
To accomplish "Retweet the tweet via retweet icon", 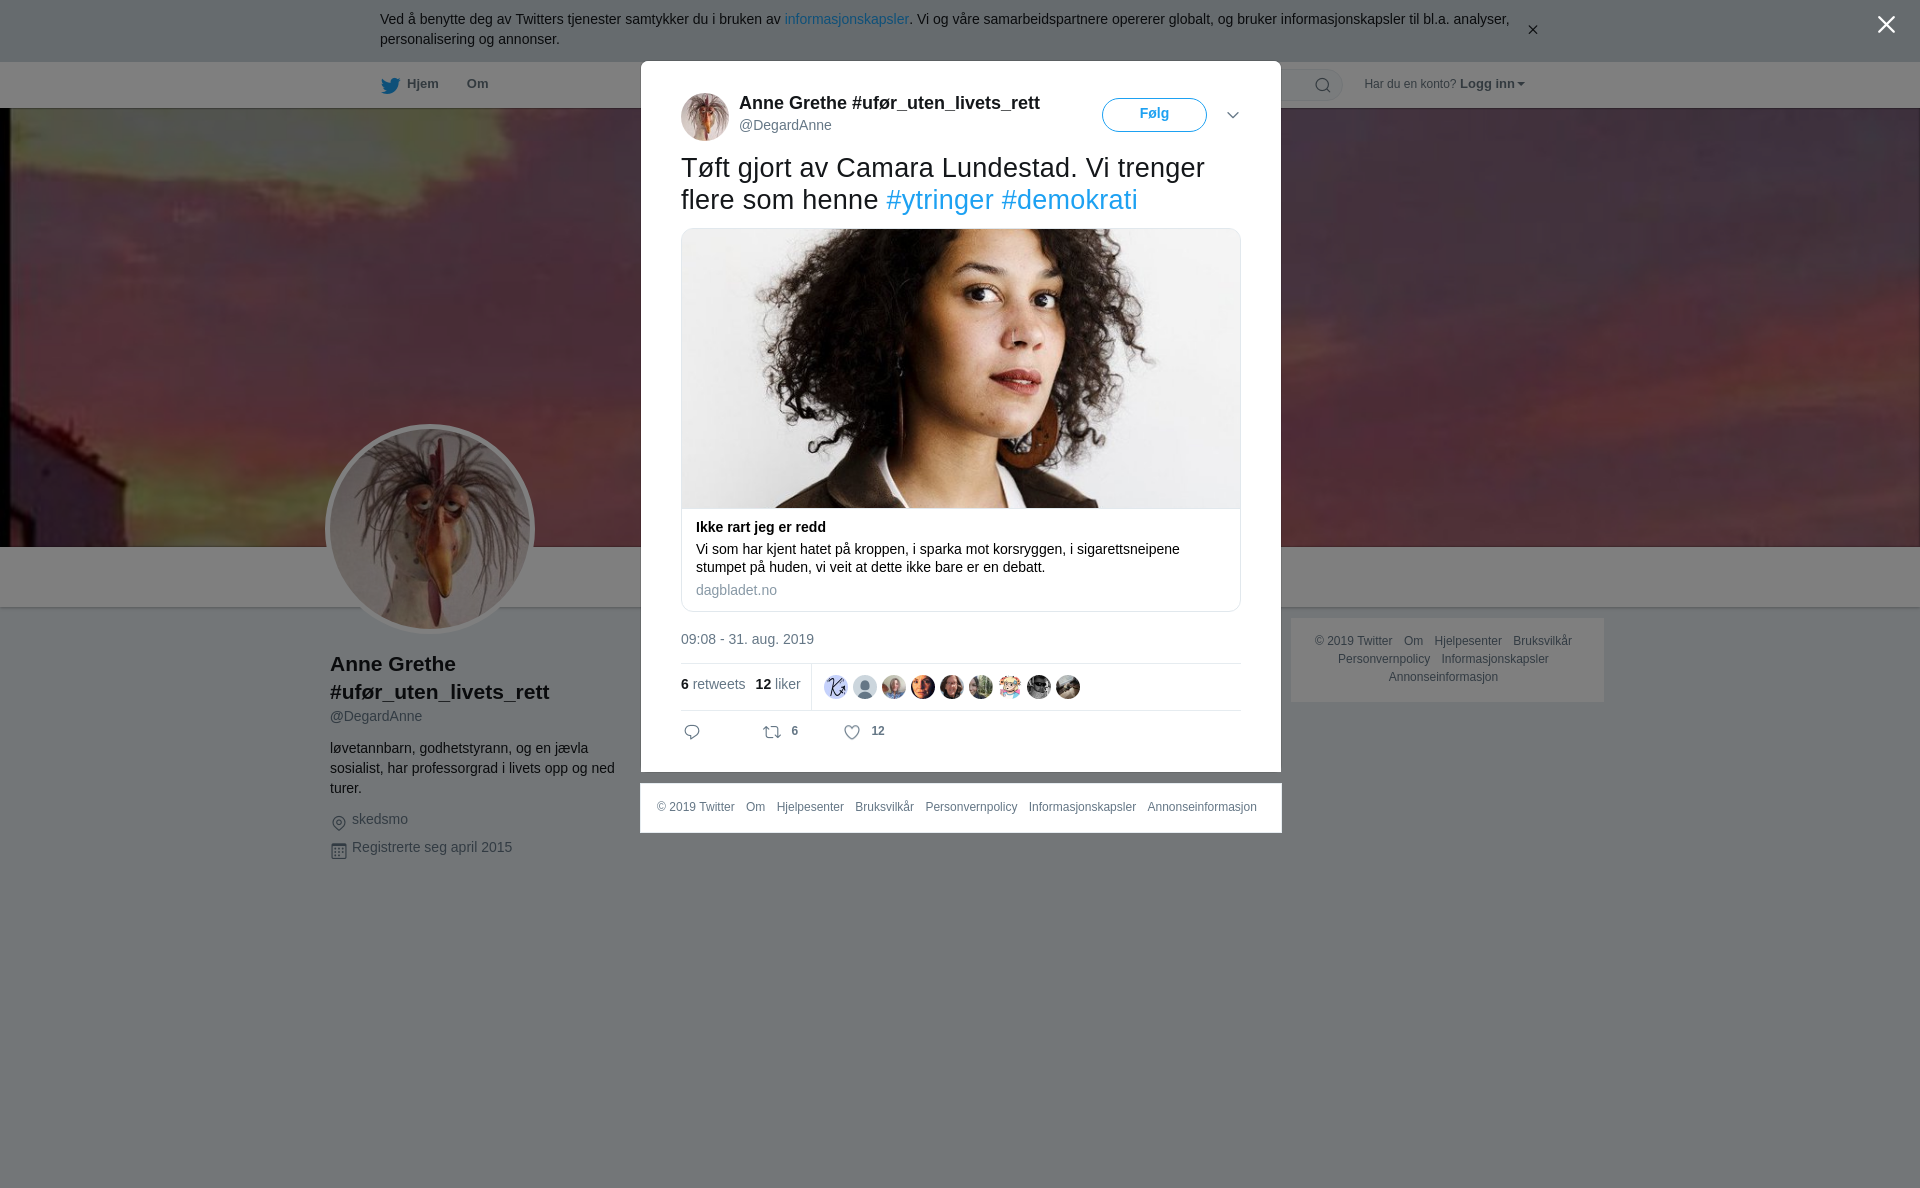I will pos(772,733).
